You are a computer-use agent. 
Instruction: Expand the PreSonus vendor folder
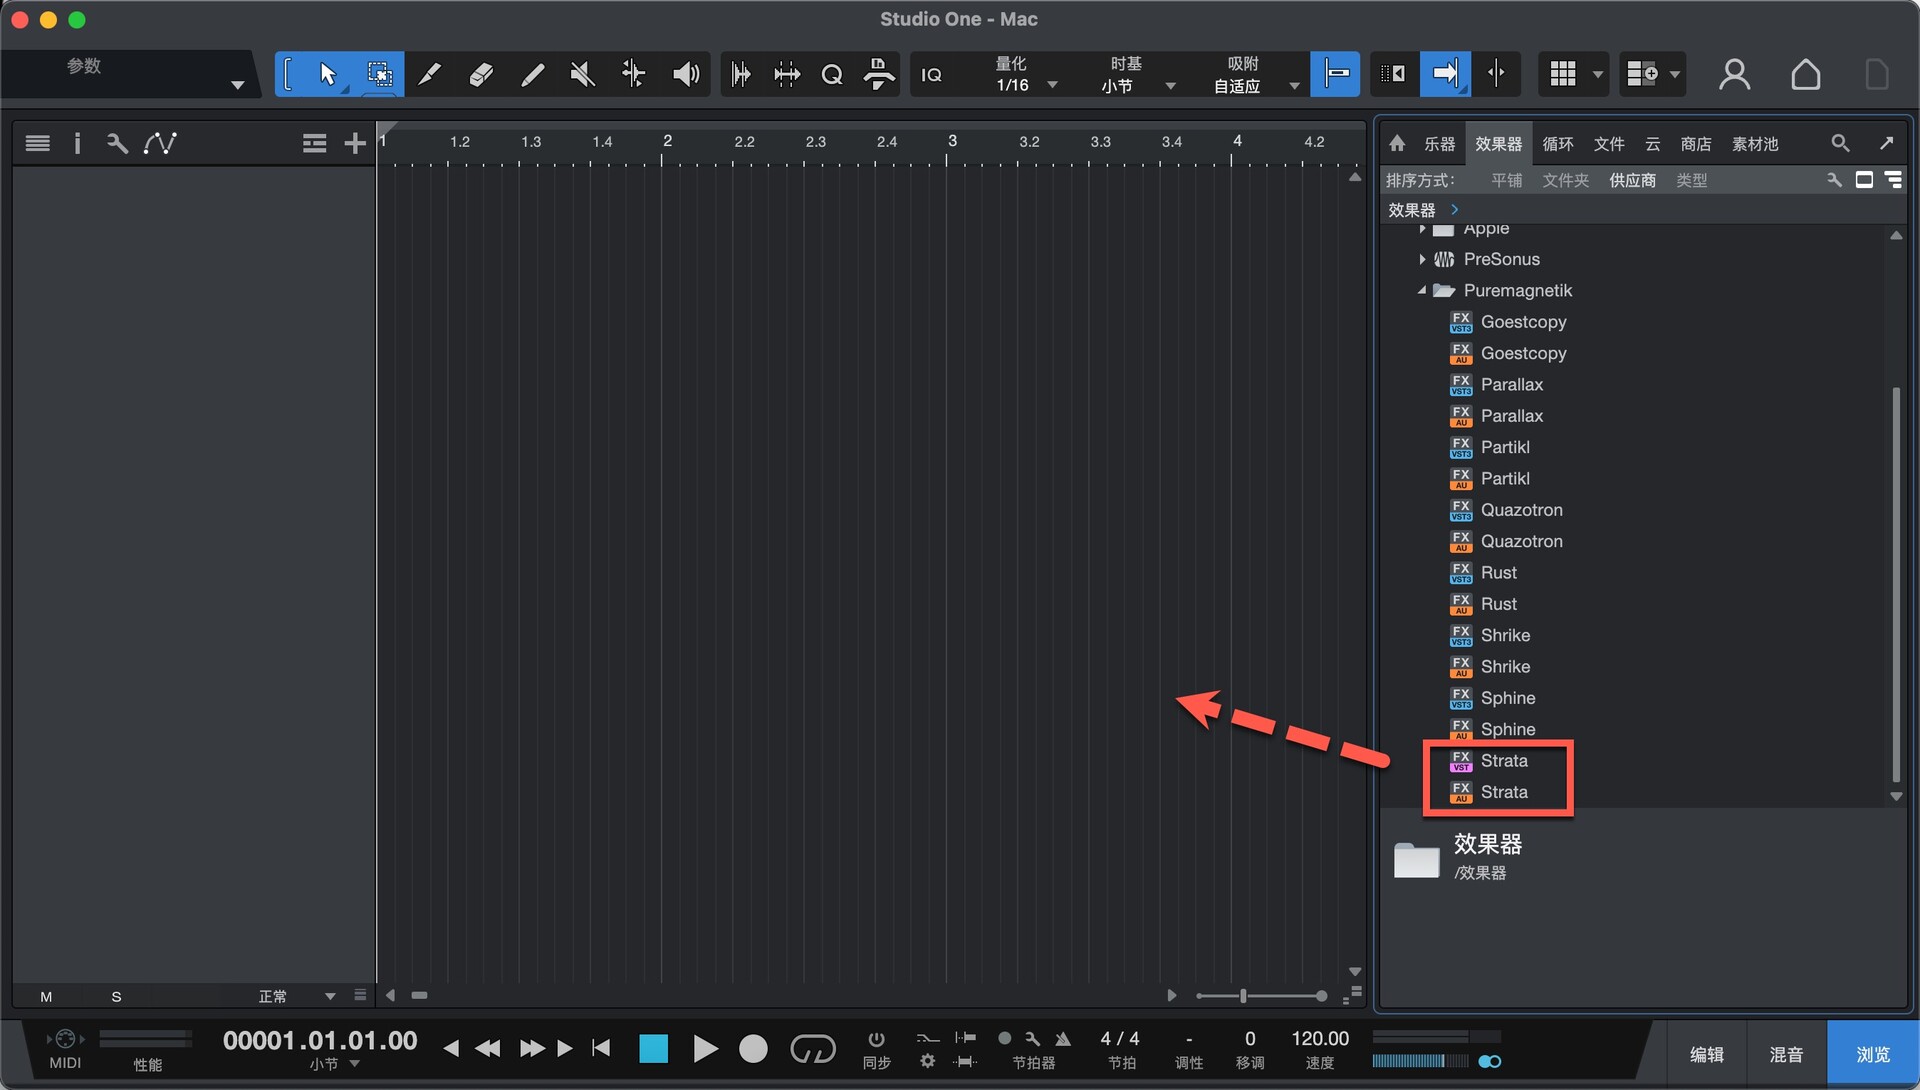(1422, 259)
